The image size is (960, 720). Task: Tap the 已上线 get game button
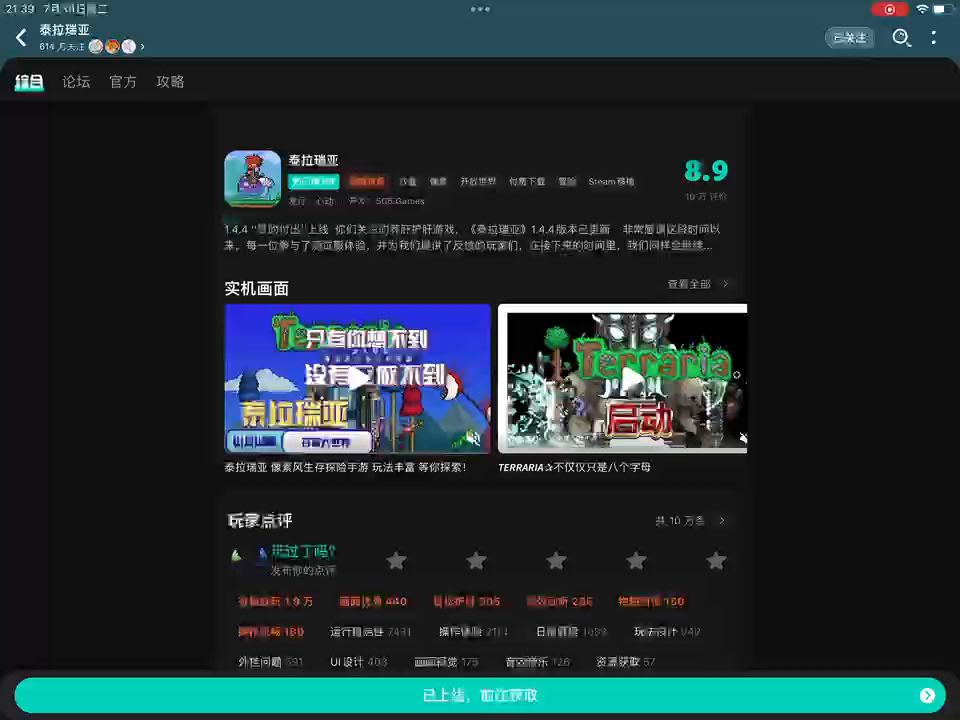480,695
